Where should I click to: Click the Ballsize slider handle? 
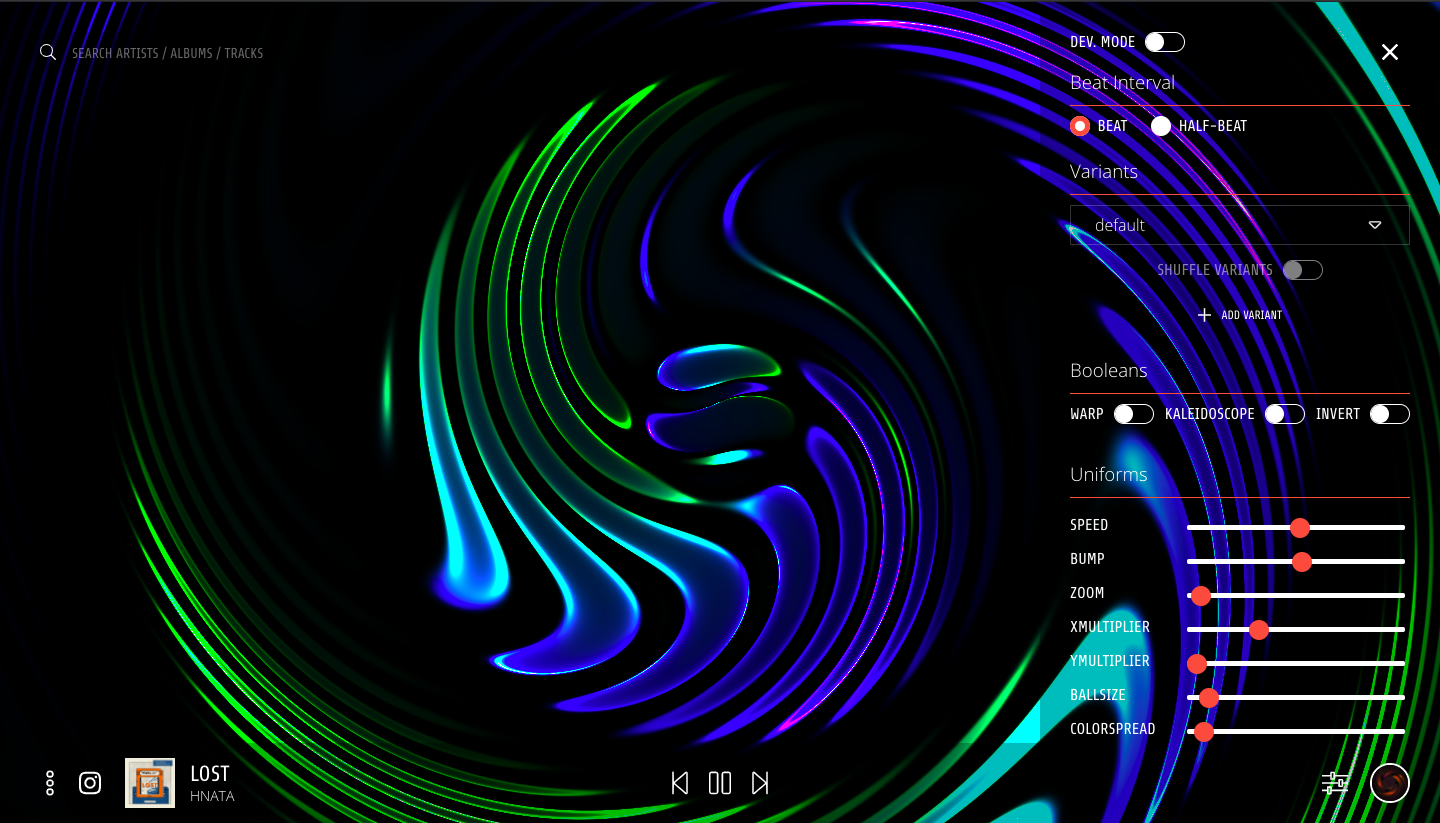click(x=1209, y=697)
